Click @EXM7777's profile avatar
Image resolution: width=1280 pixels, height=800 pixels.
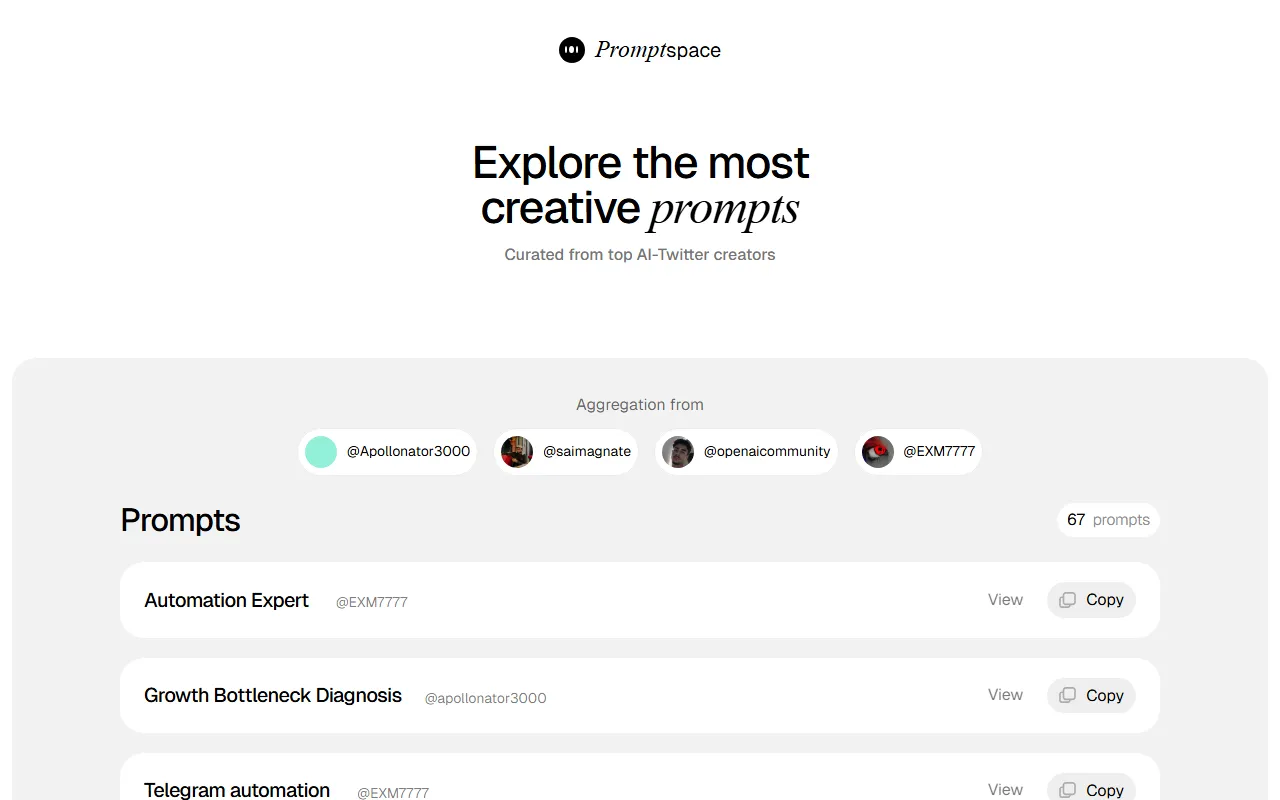point(877,451)
